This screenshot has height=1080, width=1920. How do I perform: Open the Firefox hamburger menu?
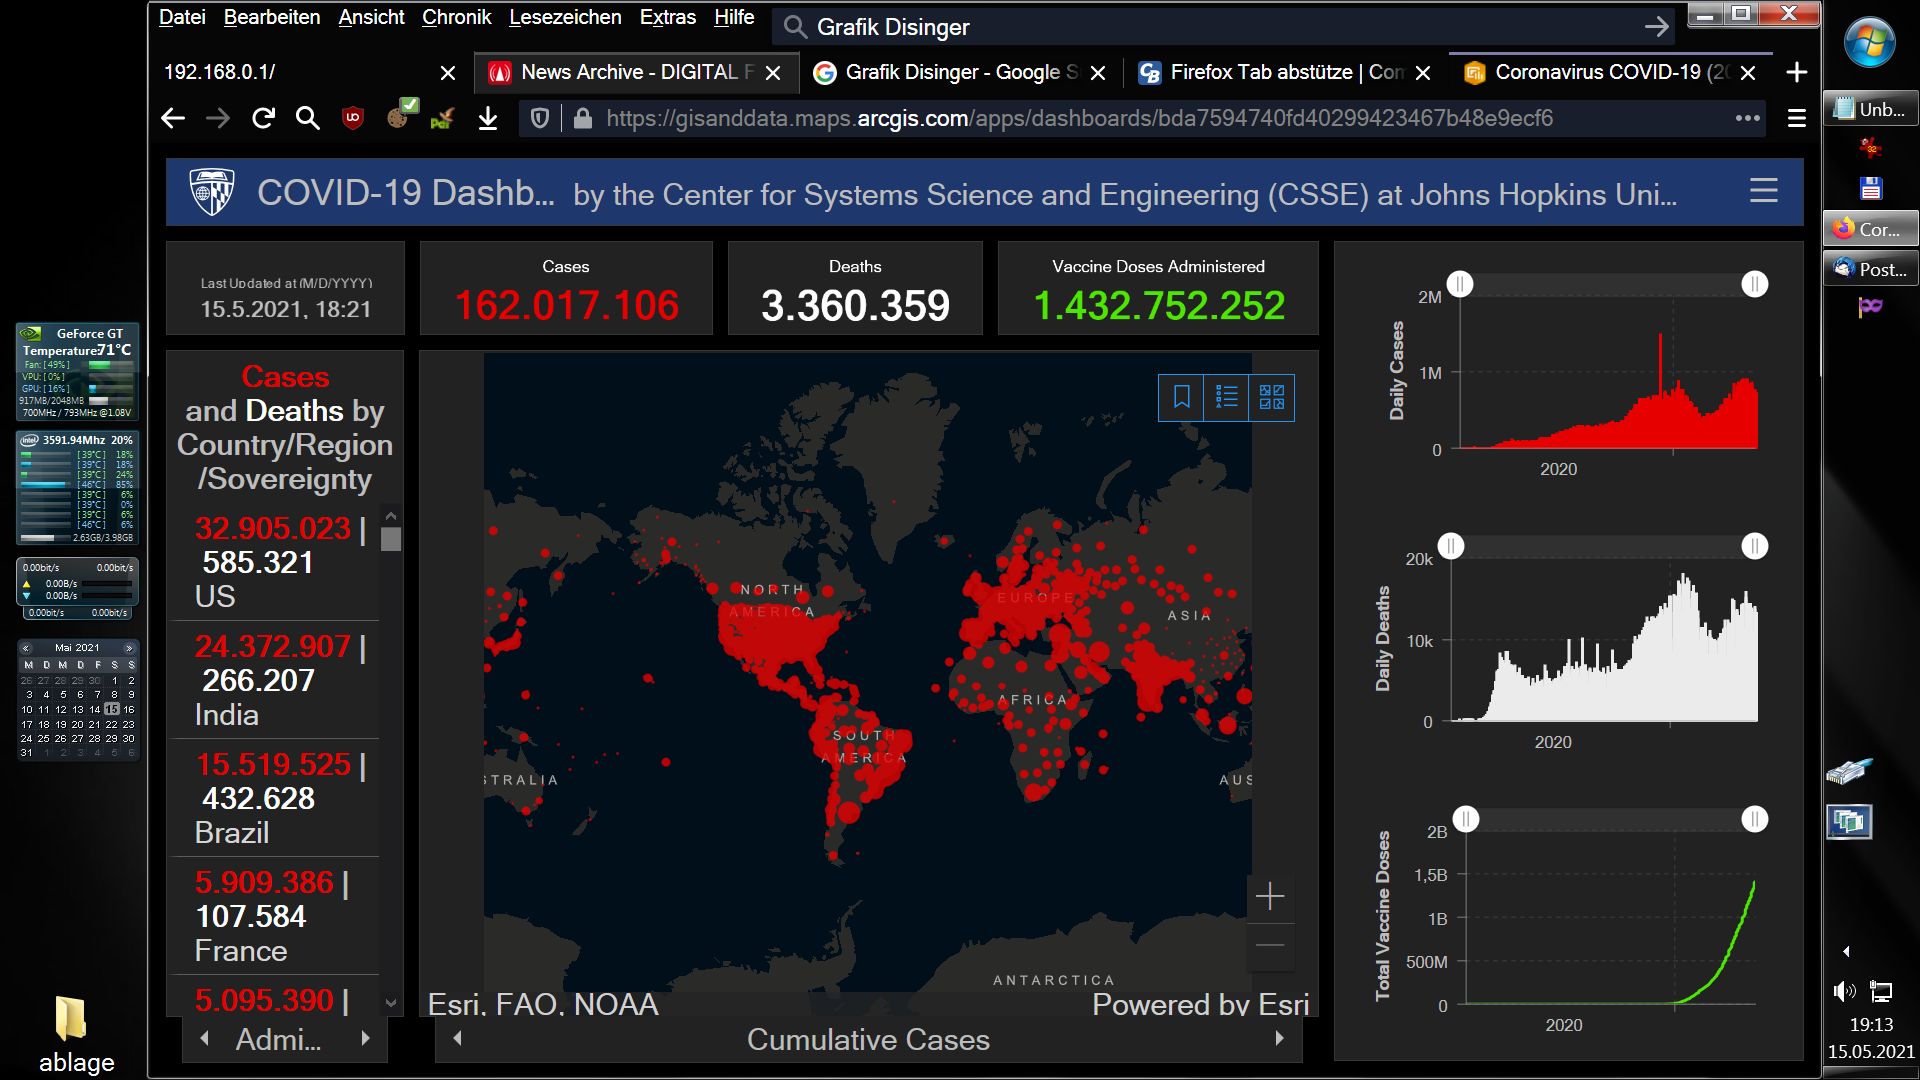1797,119
